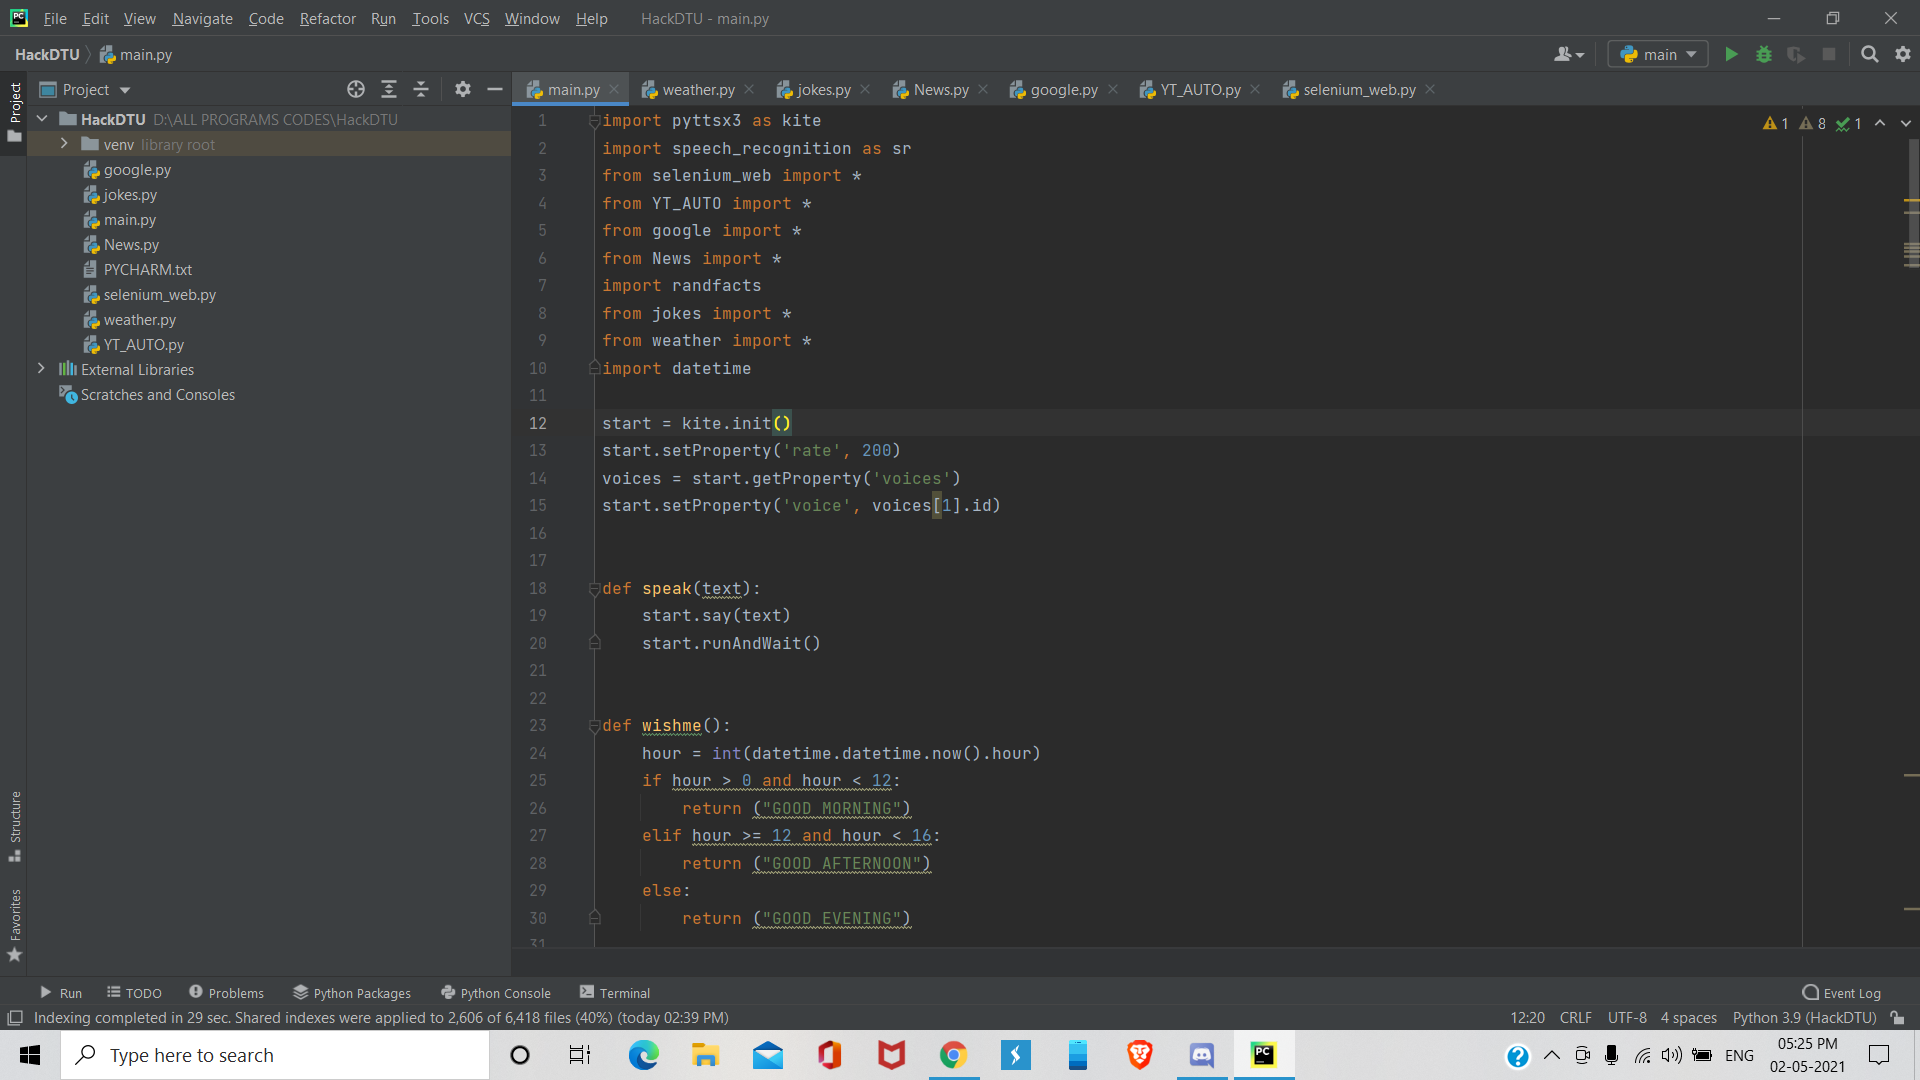Start debugging with the bug icon
1920x1080 pixels.
(x=1764, y=55)
